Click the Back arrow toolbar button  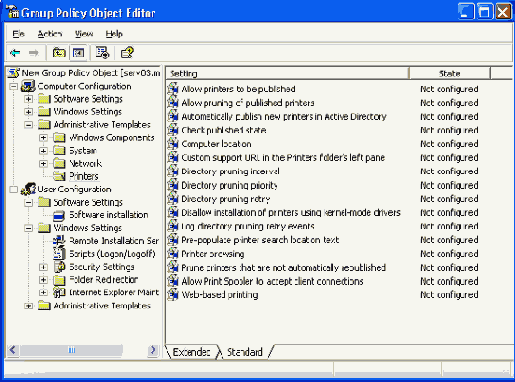coord(15,53)
